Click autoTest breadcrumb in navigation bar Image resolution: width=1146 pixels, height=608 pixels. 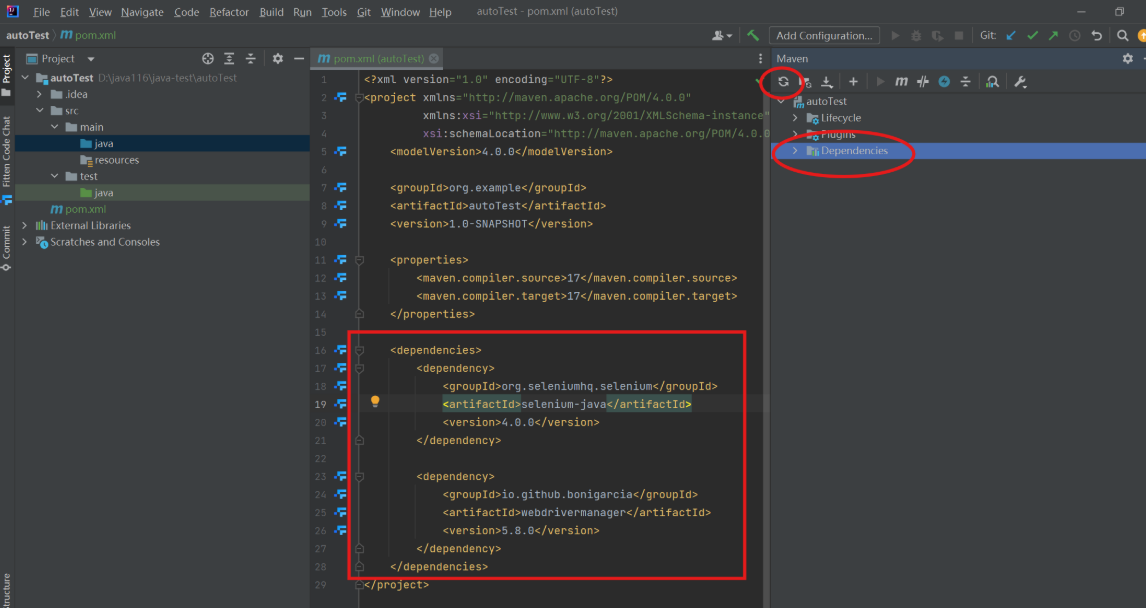pos(28,35)
